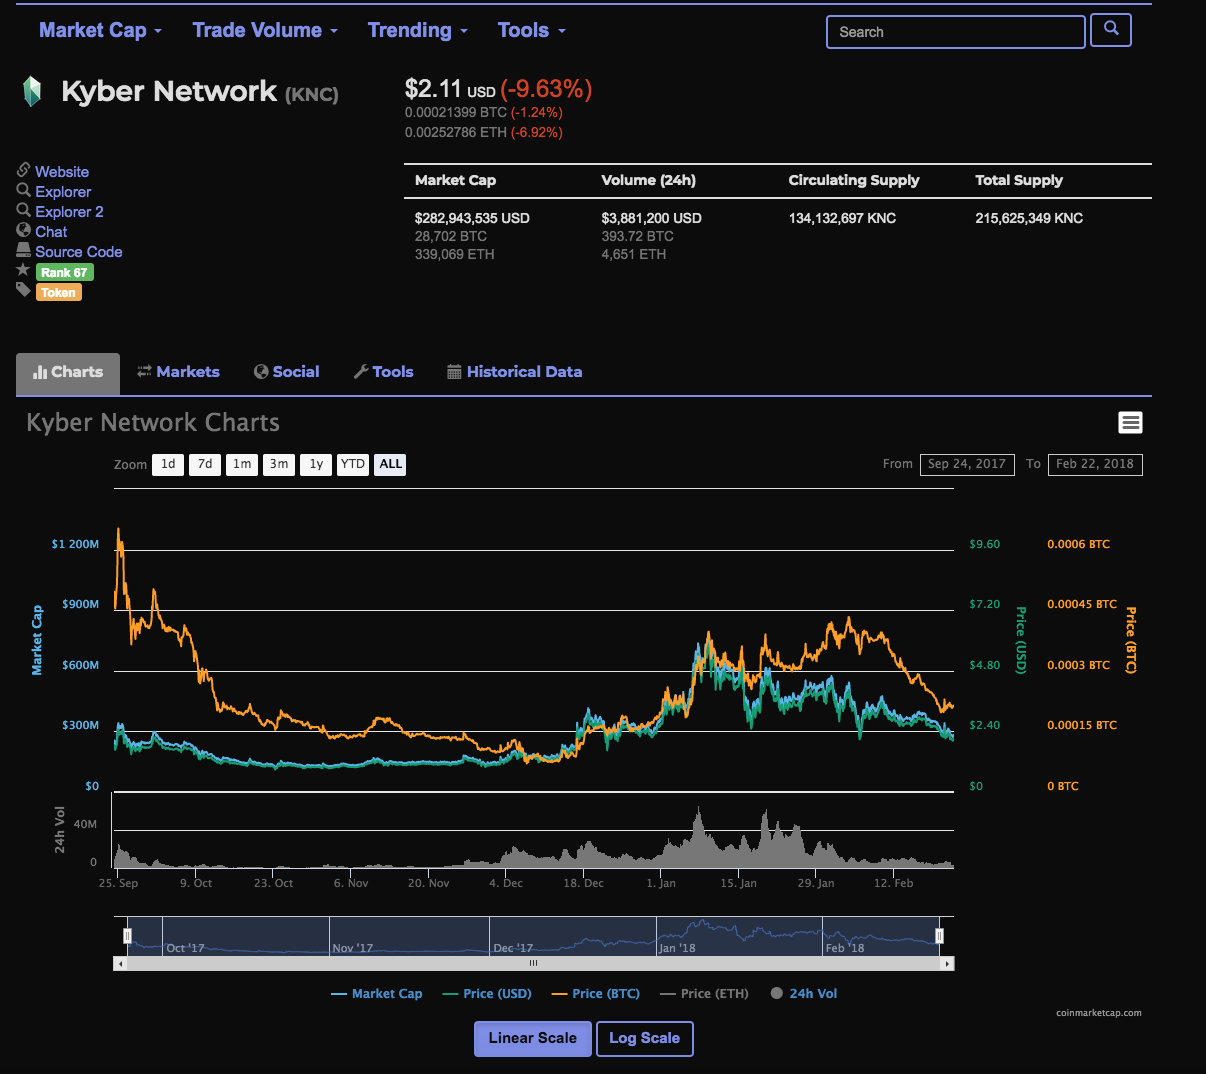Screen dimensions: 1206x1074
Task: Set chart zoom to ALL
Action: pyautogui.click(x=390, y=464)
